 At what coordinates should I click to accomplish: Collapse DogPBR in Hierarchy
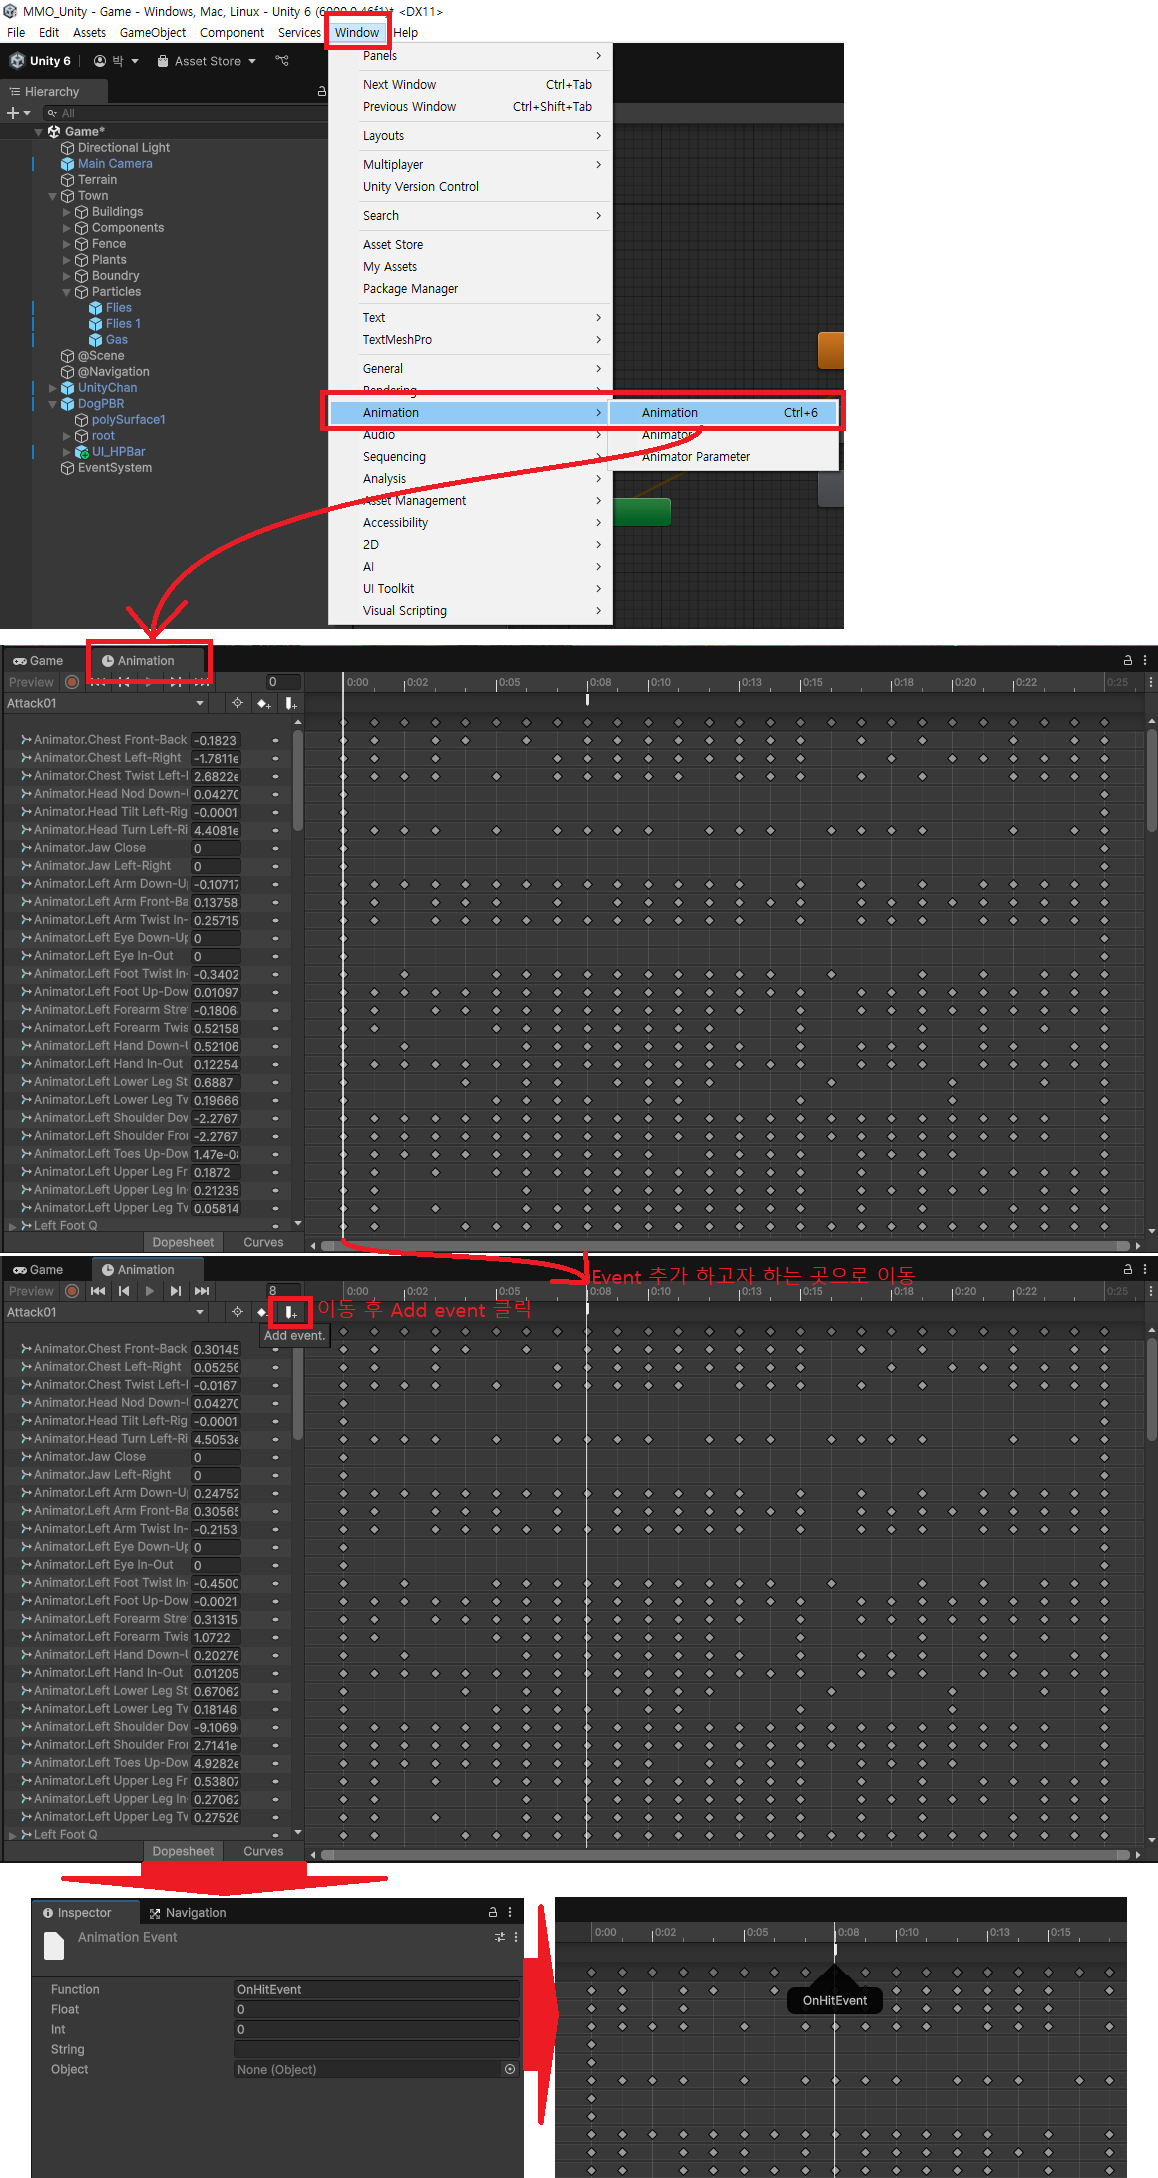[53, 404]
